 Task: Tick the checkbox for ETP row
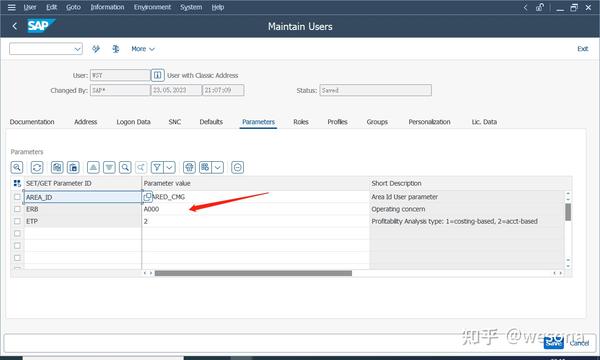tap(17, 221)
